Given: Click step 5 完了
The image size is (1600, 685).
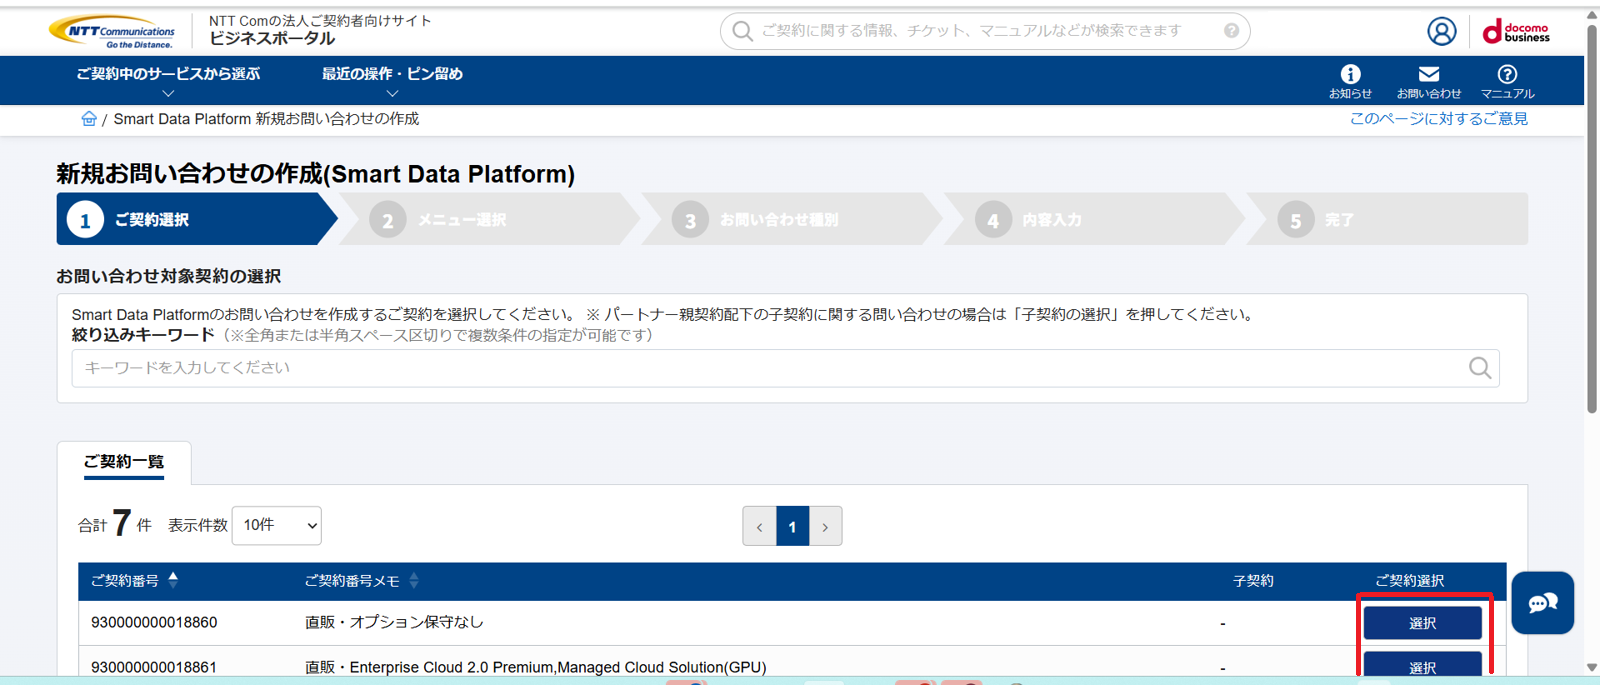Looking at the screenshot, I should (x=1388, y=219).
